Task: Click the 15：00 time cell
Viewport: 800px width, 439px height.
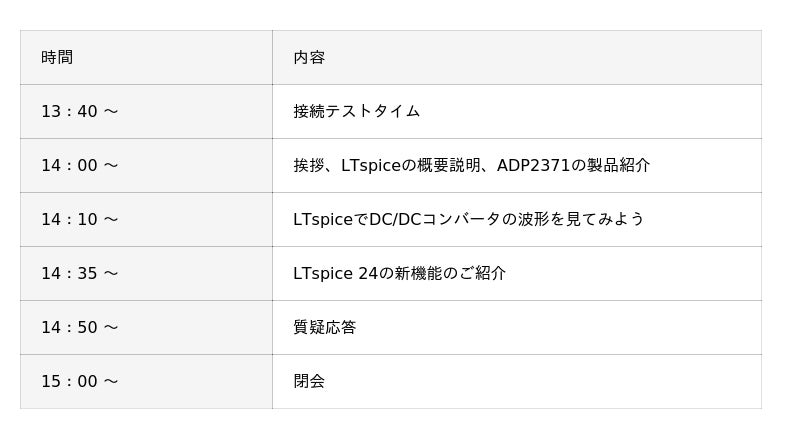Action: (x=79, y=381)
